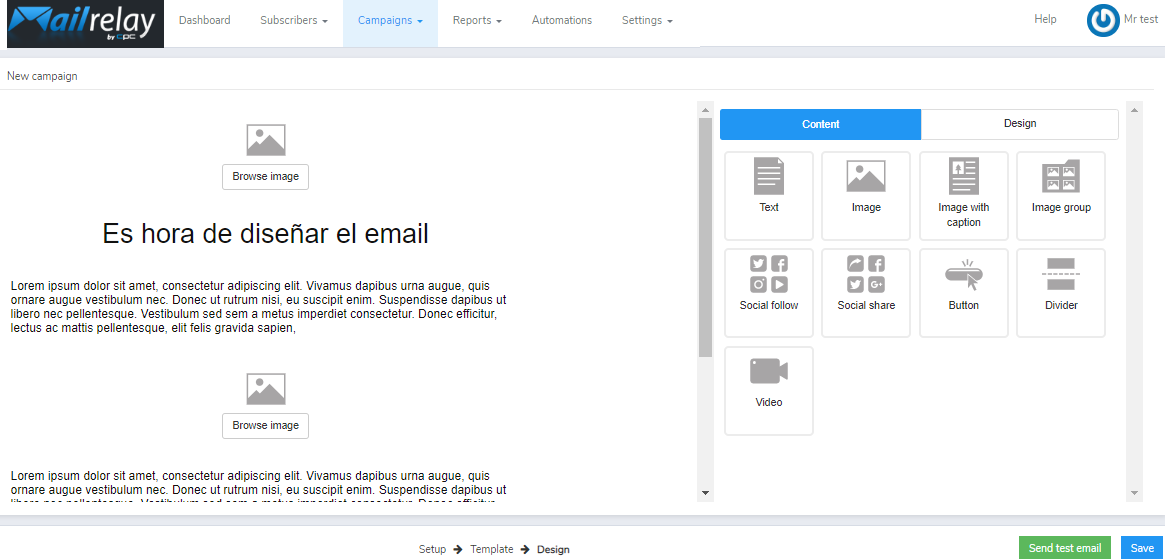Image resolution: width=1165 pixels, height=559 pixels.
Task: Click content panel scrollbar down arrow
Action: click(x=1134, y=493)
